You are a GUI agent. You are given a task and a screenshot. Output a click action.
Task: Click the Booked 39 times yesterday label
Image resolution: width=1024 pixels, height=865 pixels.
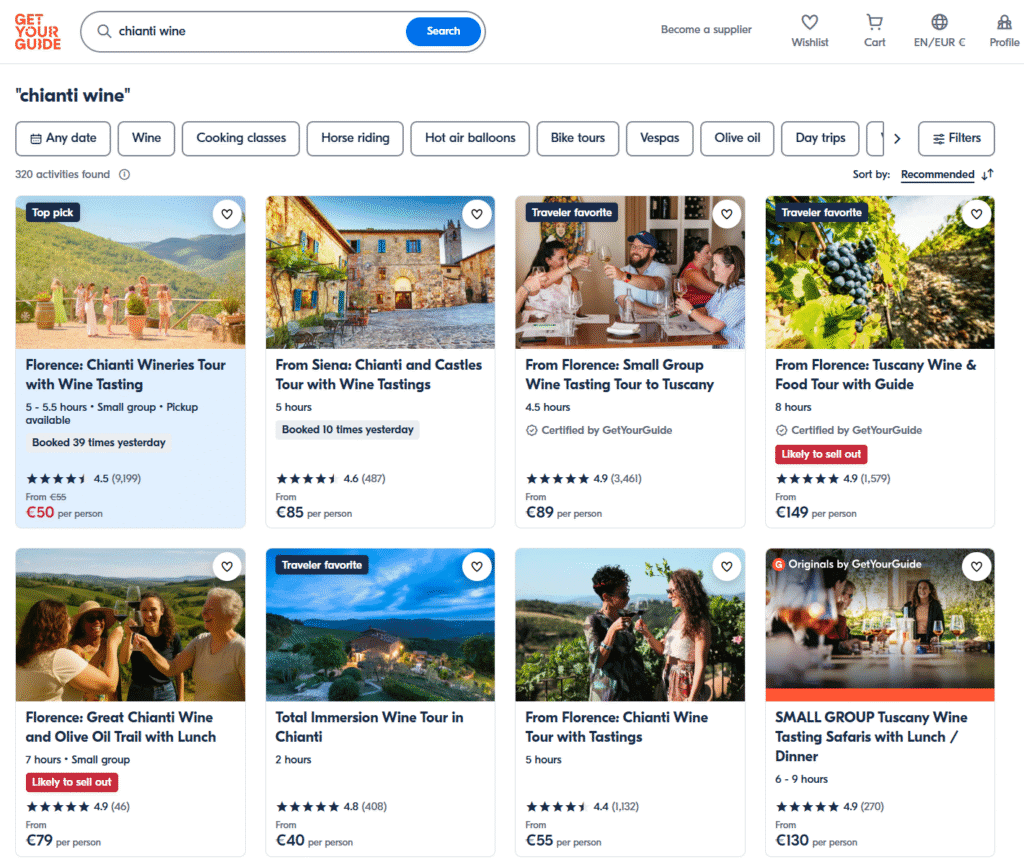click(99, 443)
